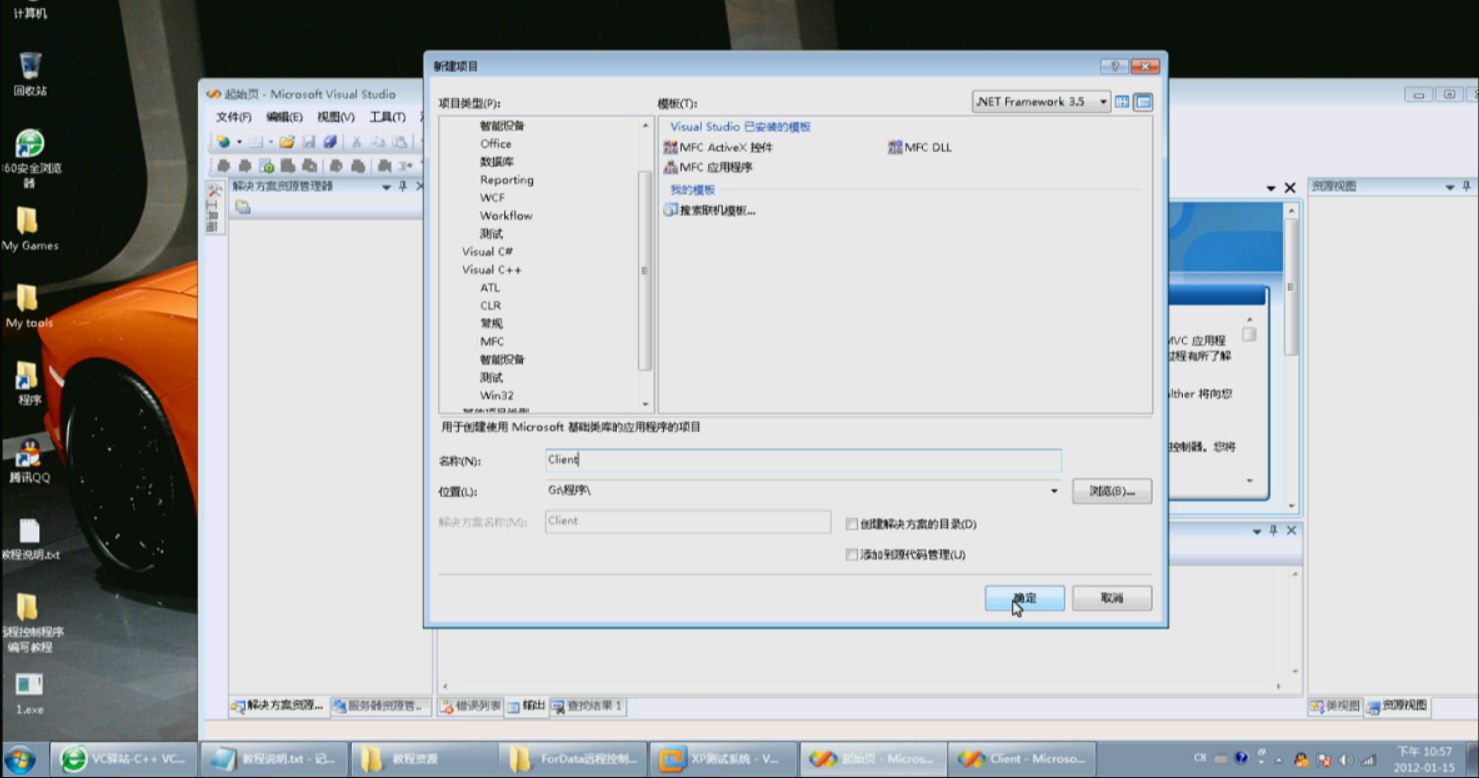Open the 编辑(E) menu
Screen dimensions: 1479x778
click(284, 117)
